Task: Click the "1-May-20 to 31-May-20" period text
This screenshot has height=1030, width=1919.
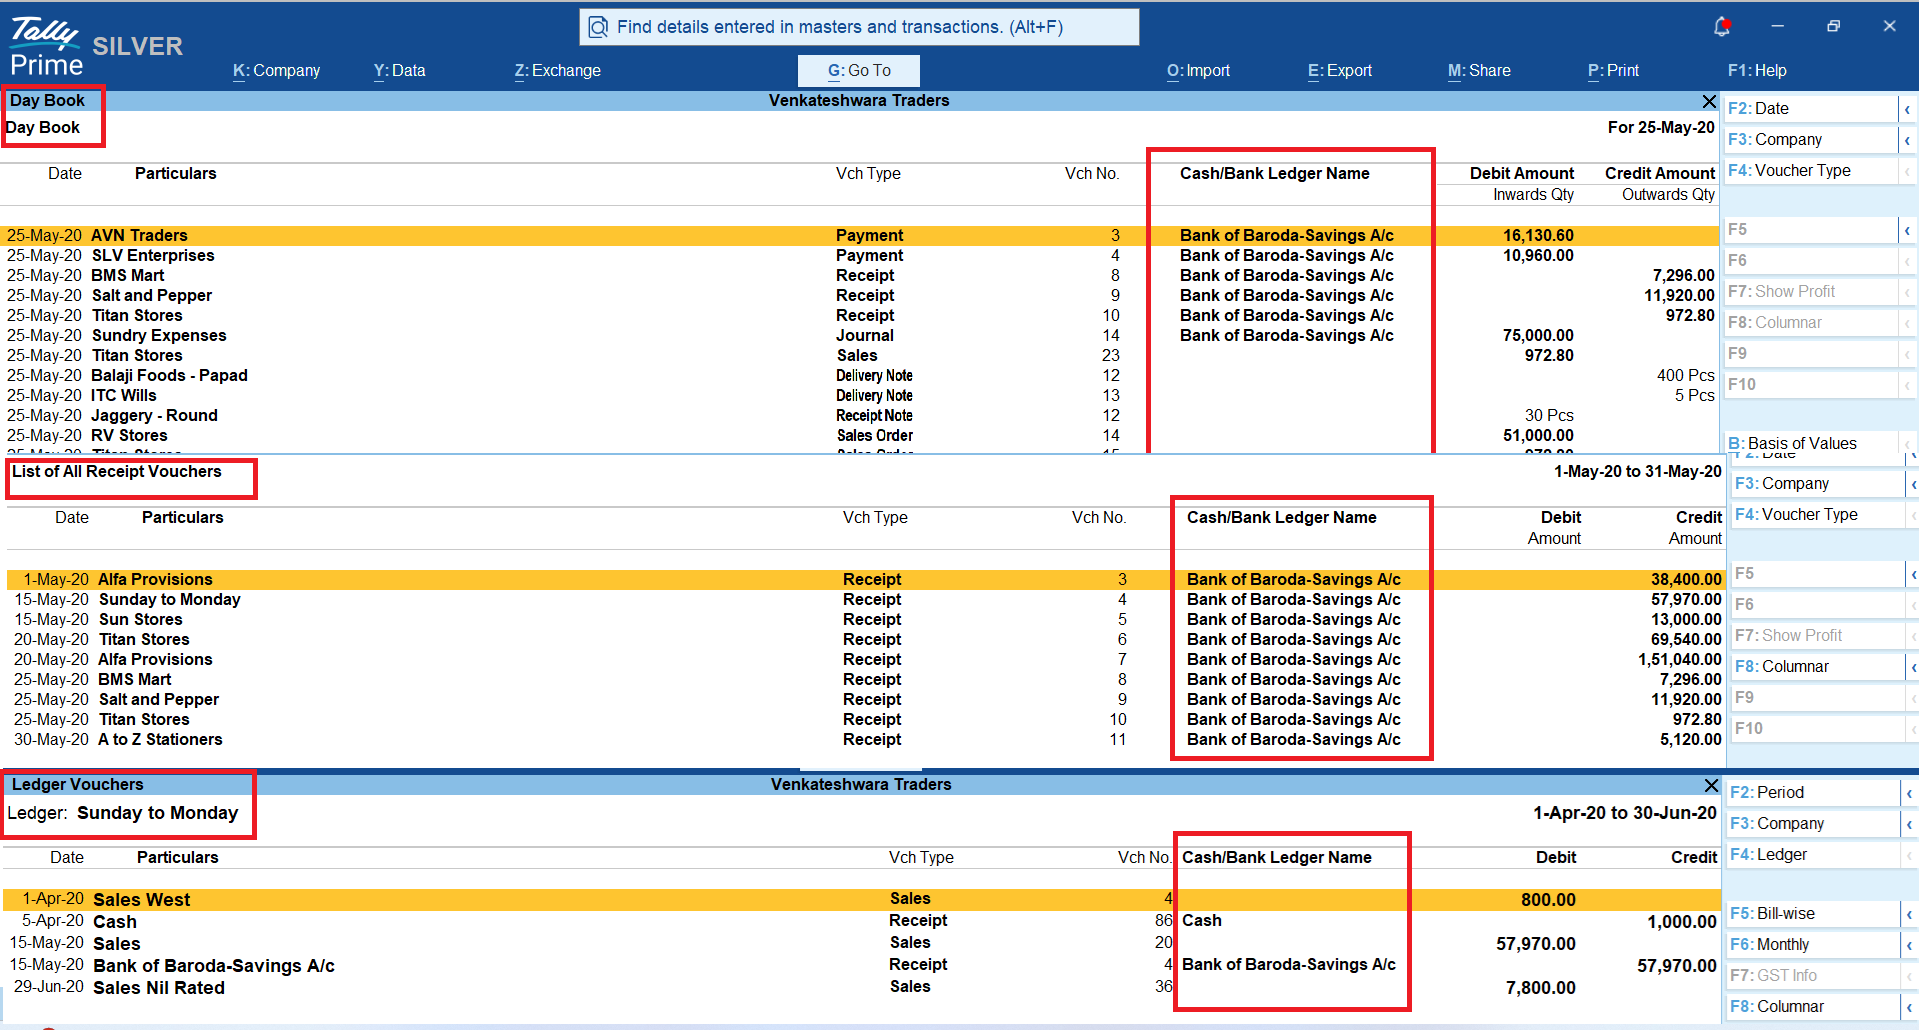Action: 1638,472
